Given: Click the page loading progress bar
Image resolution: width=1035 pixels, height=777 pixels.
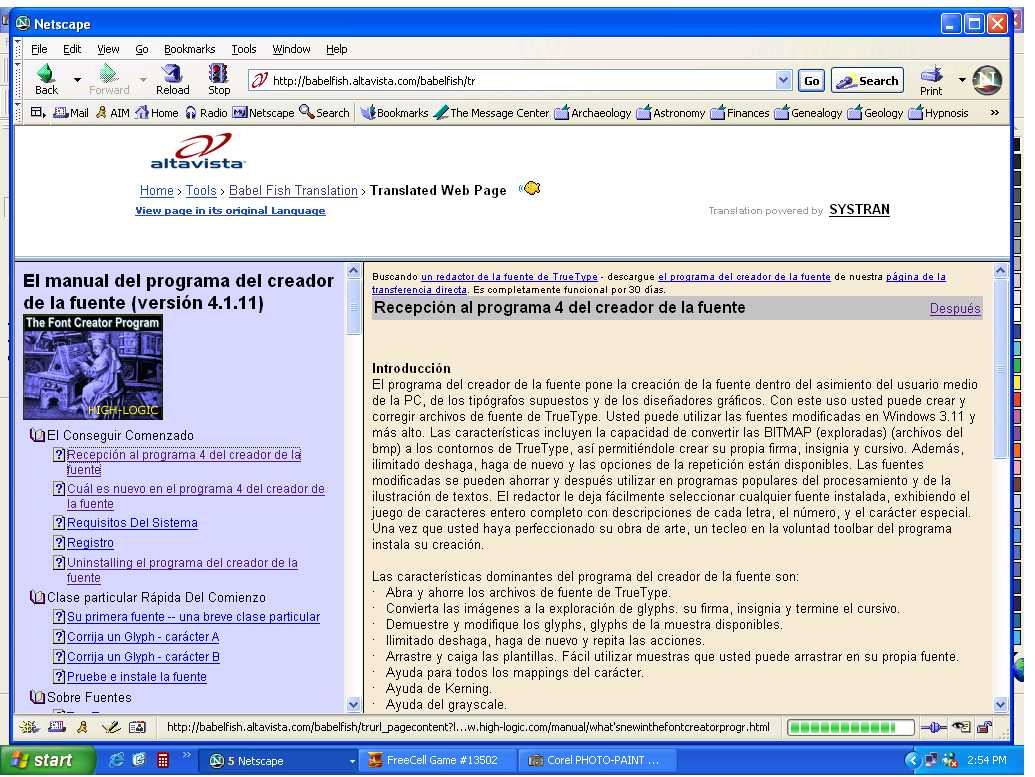Looking at the screenshot, I should pos(850,727).
